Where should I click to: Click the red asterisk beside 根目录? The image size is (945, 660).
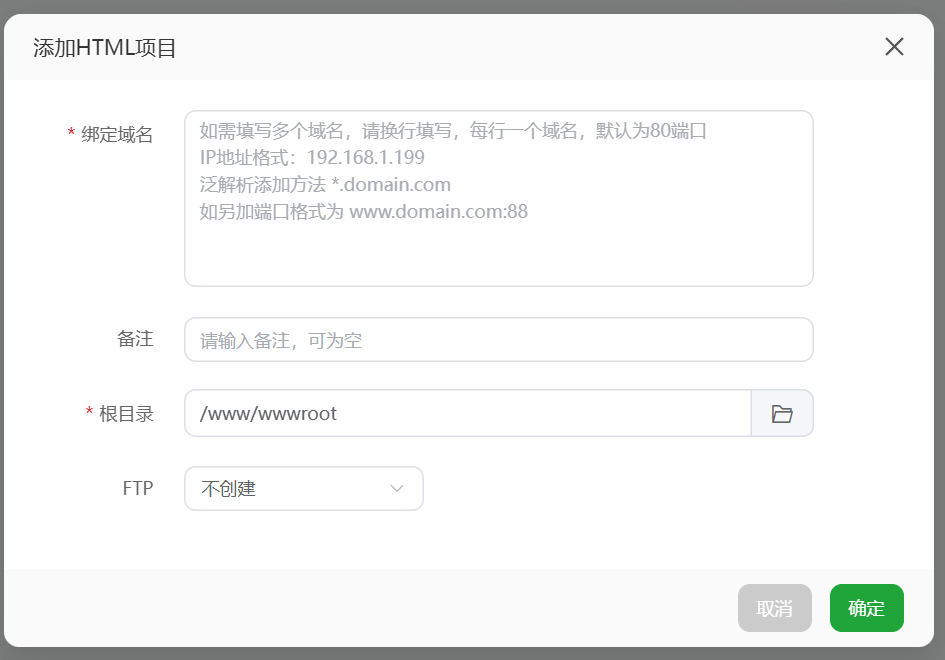click(89, 414)
